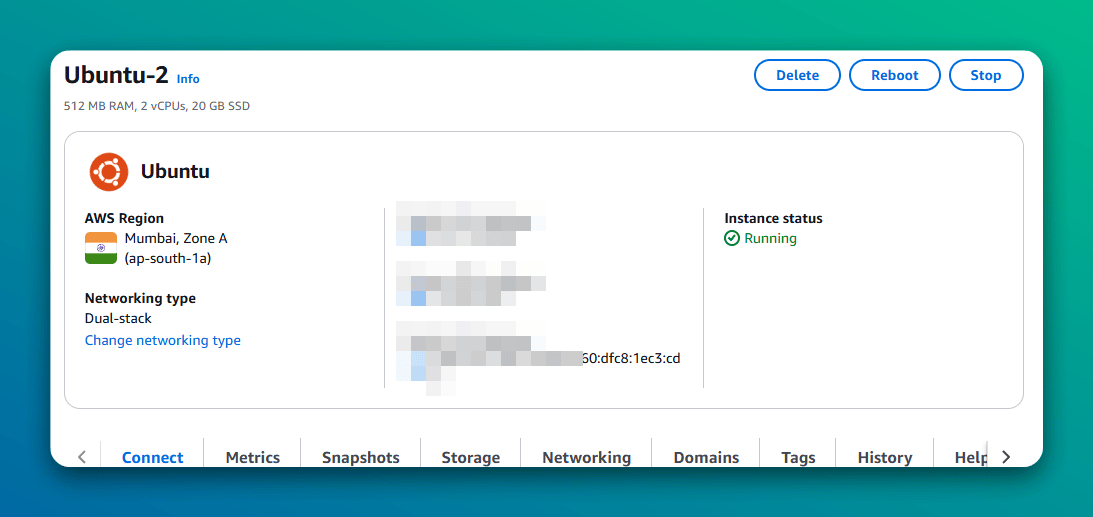The height and width of the screenshot is (517, 1093).
Task: Select the partially hidden Help tab
Action: tap(969, 457)
